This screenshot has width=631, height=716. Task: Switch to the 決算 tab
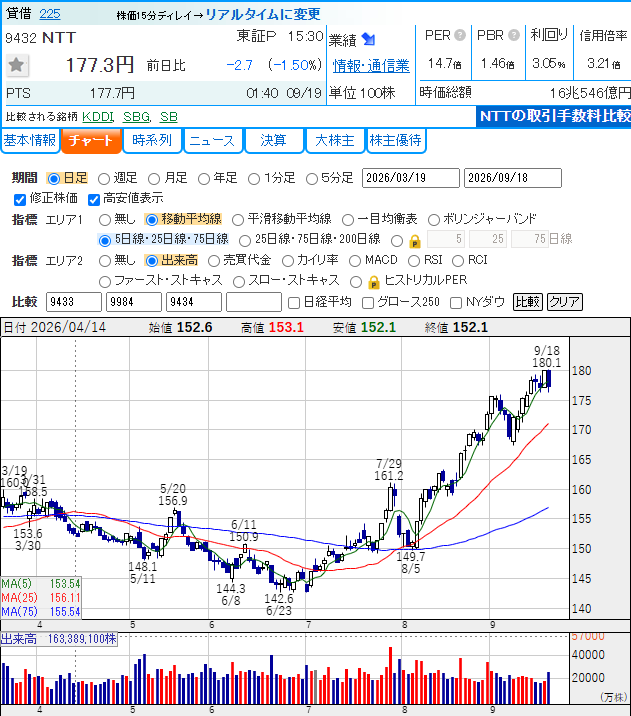[274, 140]
